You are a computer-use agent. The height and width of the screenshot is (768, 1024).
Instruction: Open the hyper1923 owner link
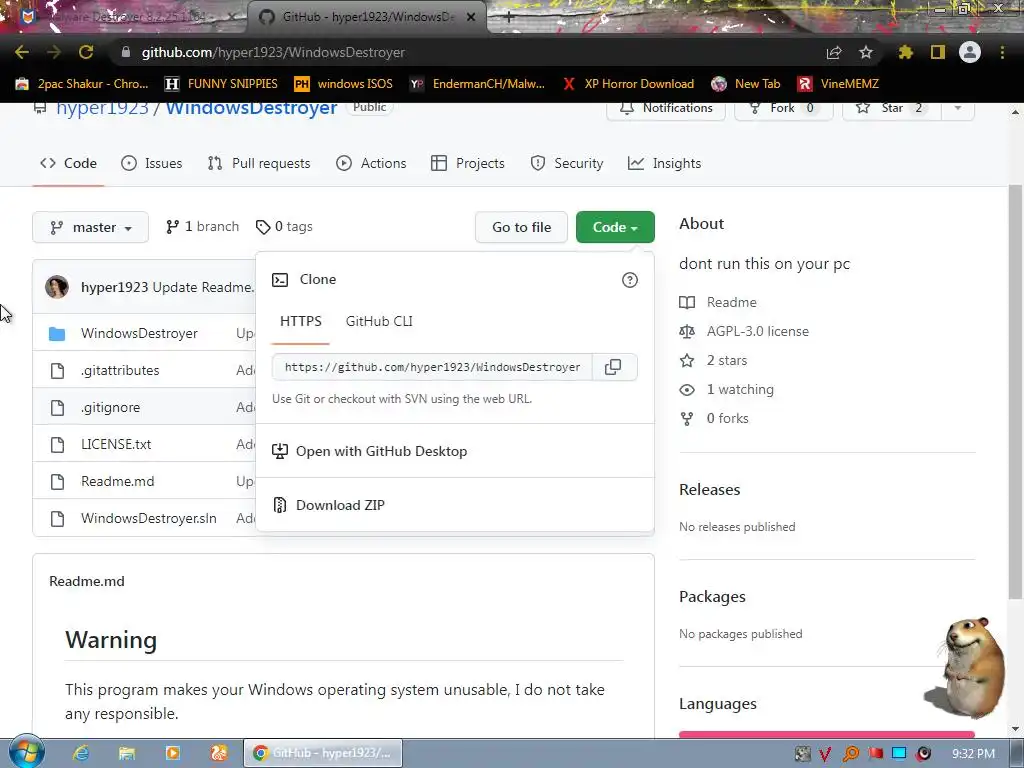coord(103,108)
